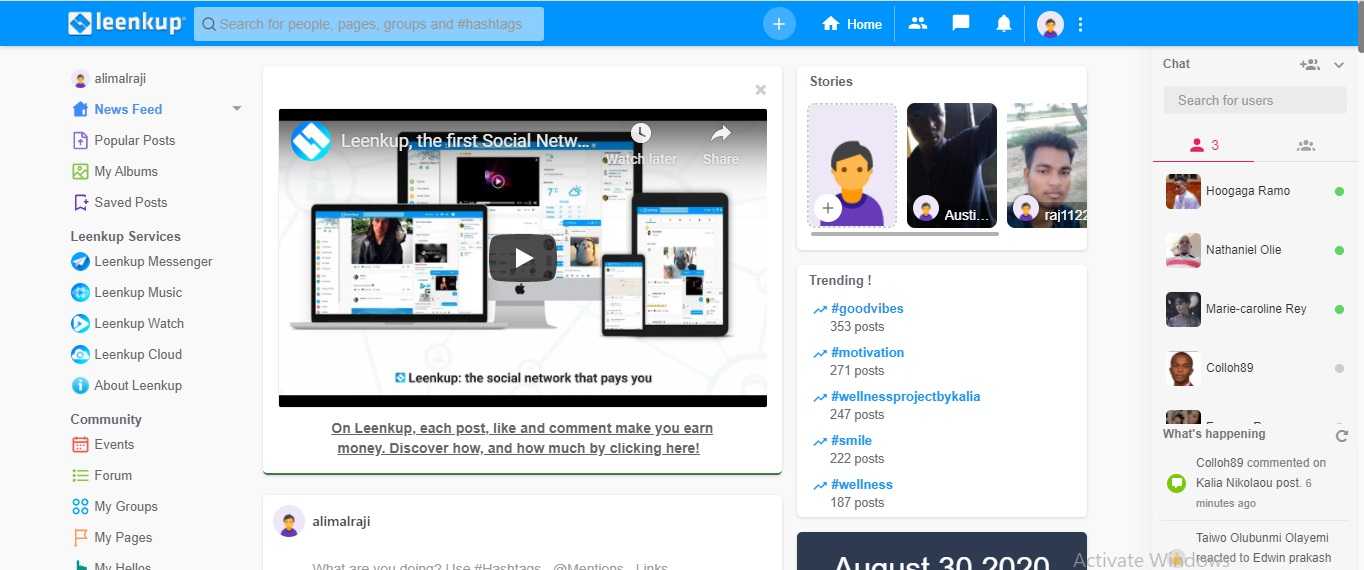Click the Events calendar icon

[x=80, y=444]
